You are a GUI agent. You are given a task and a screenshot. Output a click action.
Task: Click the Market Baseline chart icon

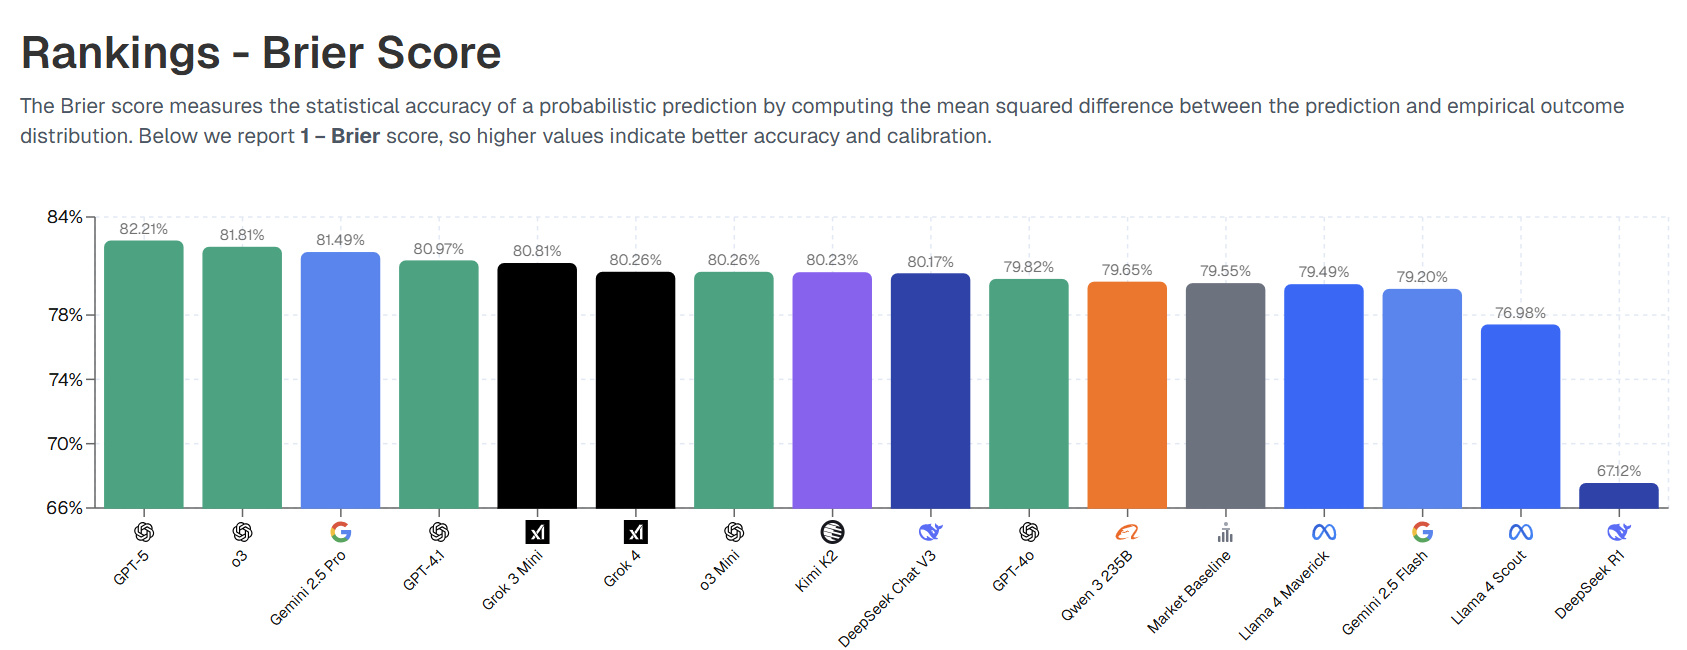coord(1225,532)
